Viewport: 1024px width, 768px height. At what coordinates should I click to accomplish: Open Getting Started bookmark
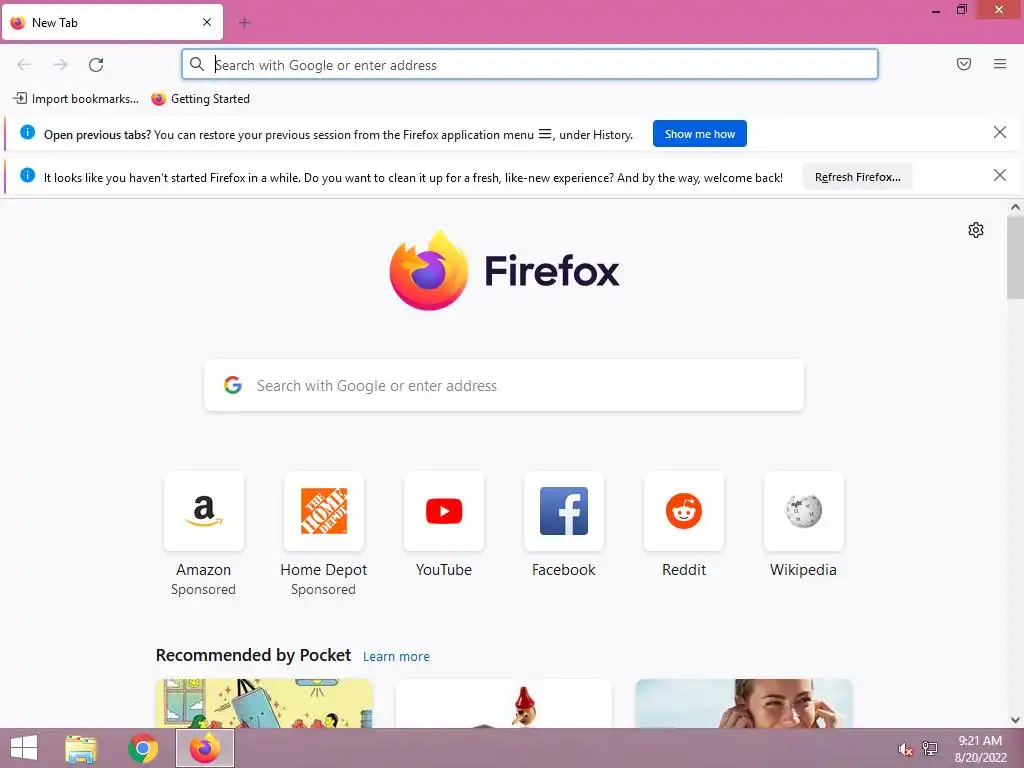(200, 99)
